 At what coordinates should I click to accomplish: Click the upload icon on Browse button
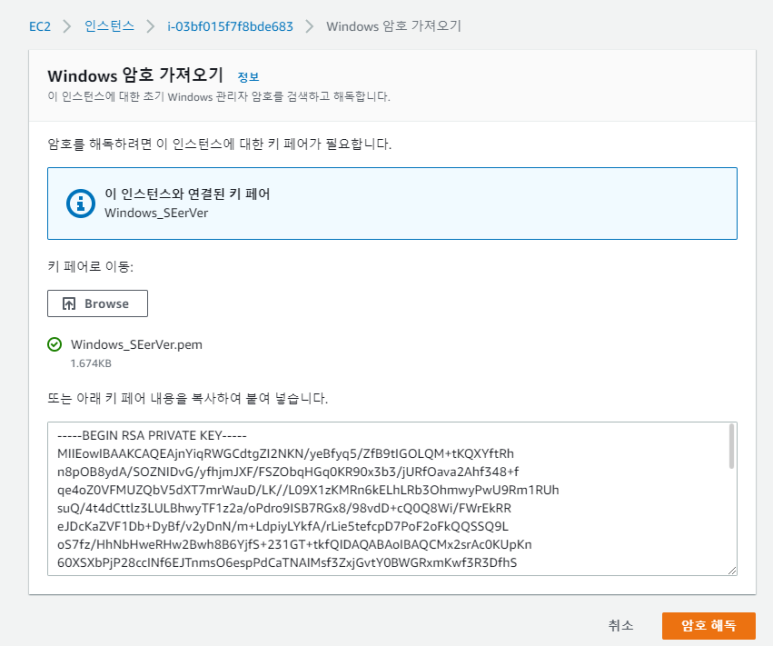(69, 303)
